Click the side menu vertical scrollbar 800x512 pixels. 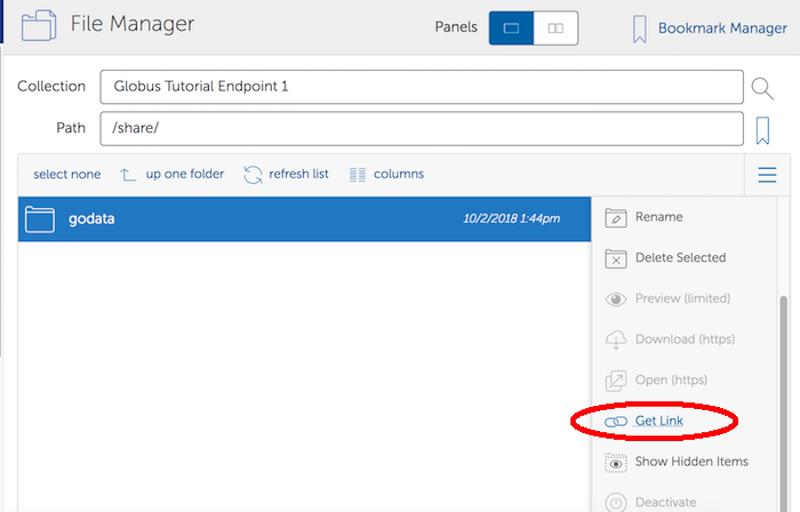pos(783,403)
